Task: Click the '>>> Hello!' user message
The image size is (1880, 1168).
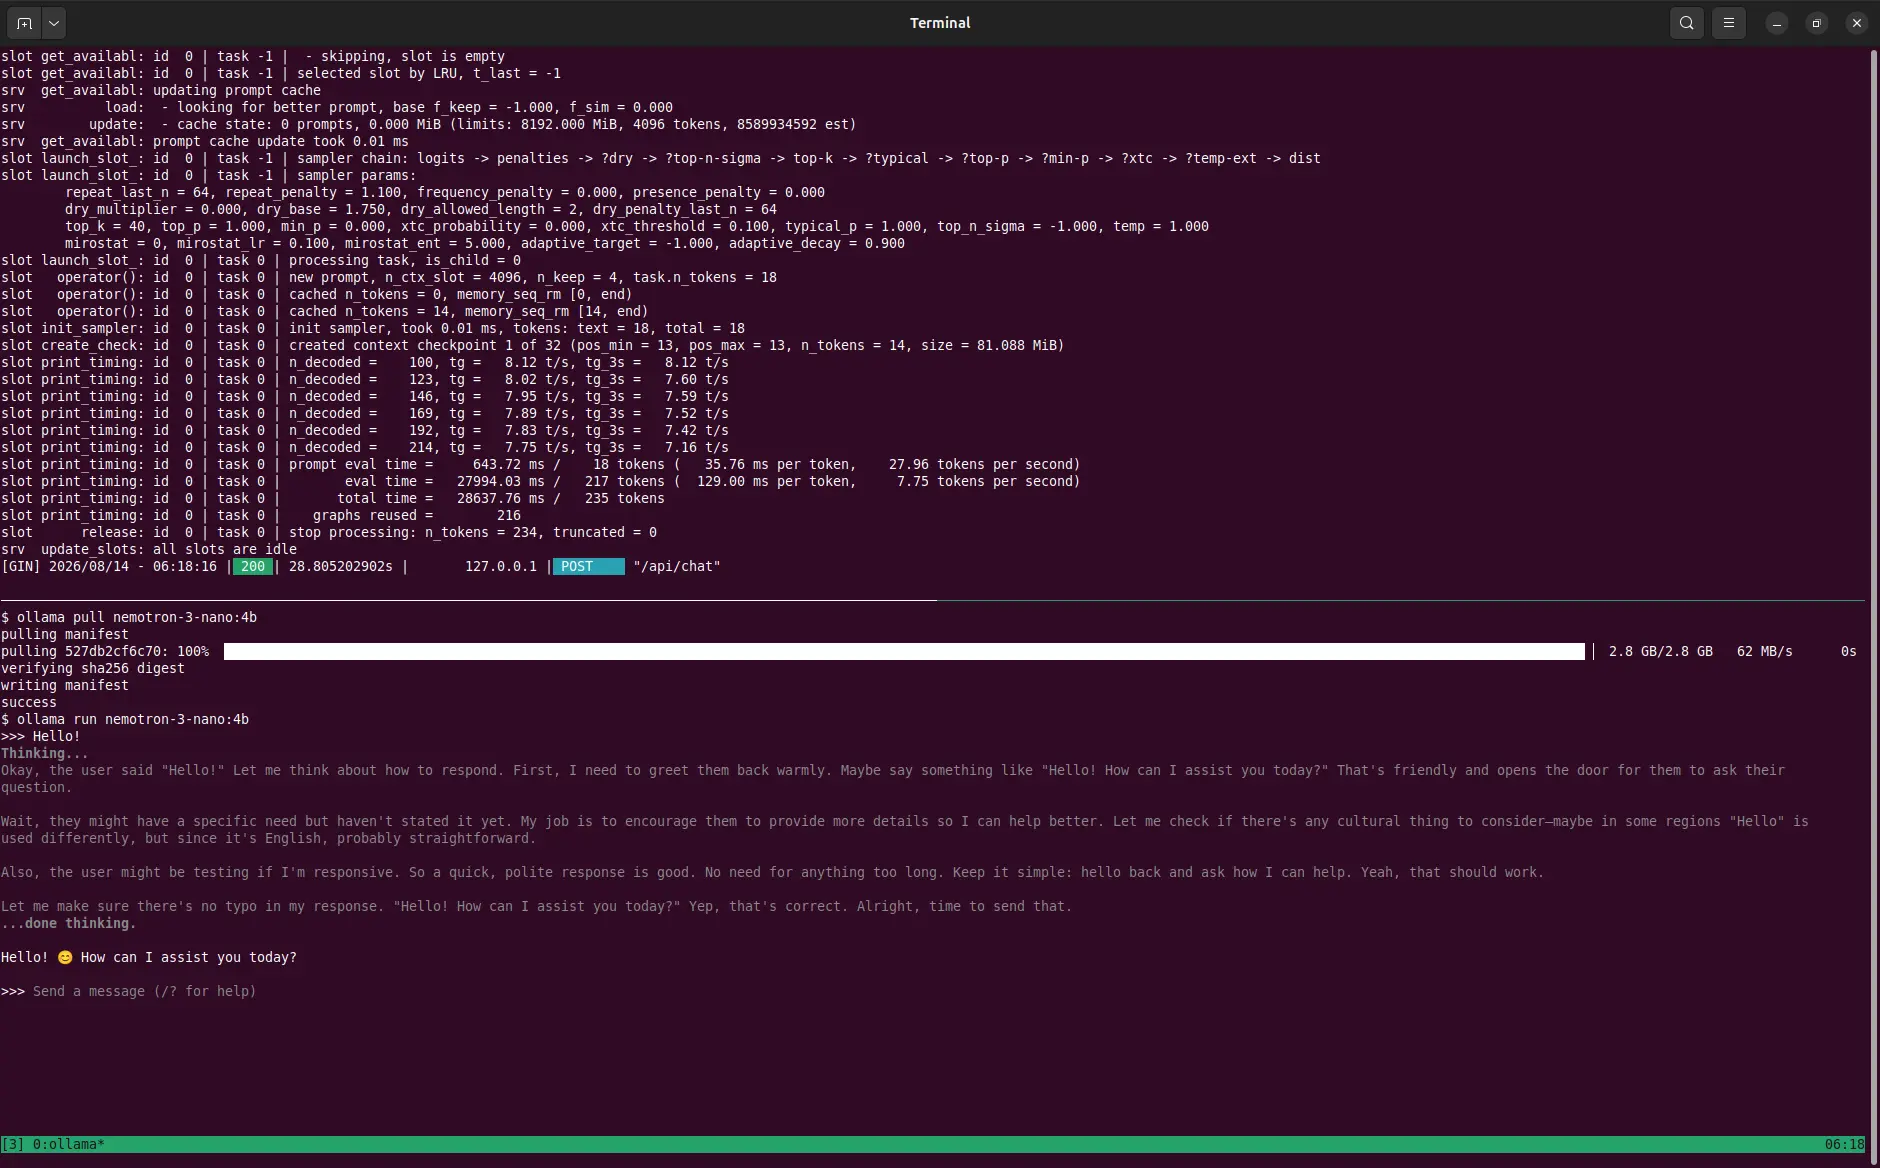Action: 41,736
